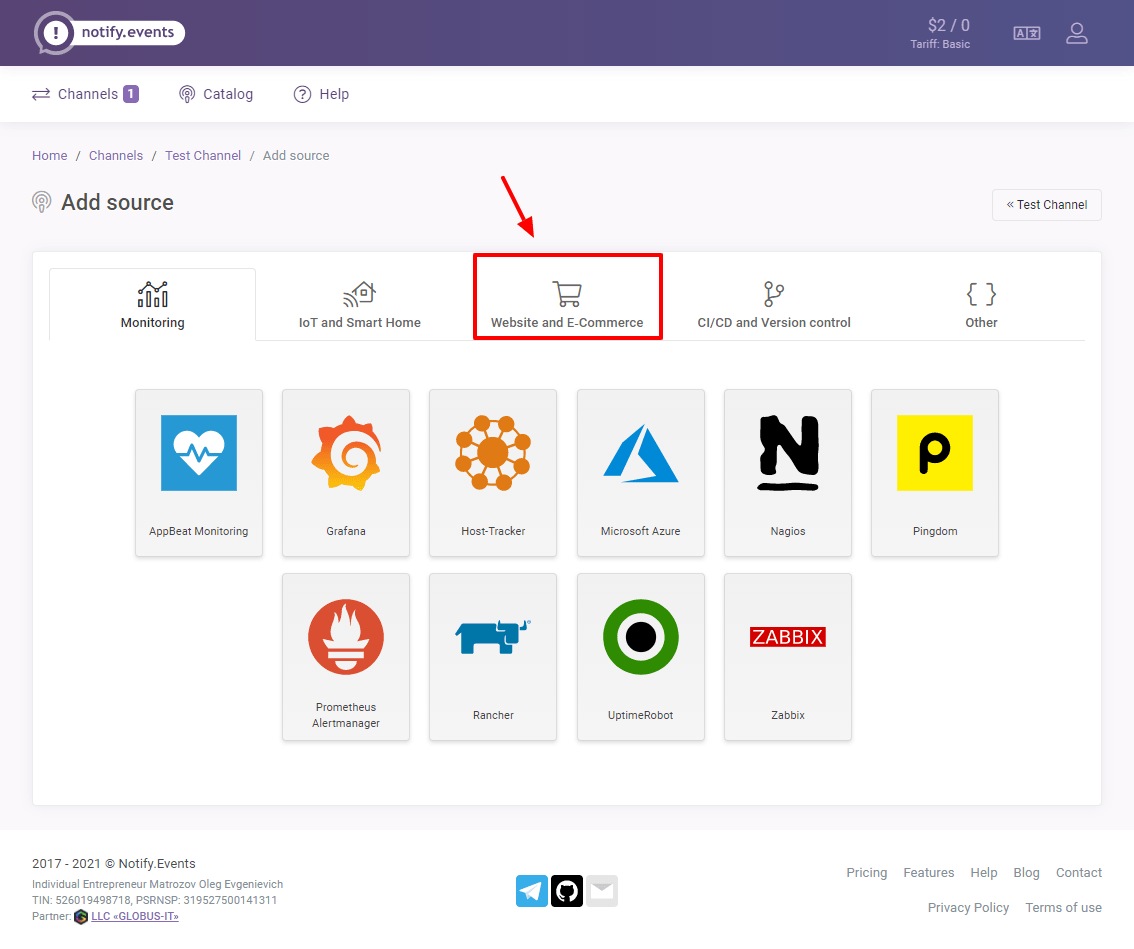The image size is (1134, 949).
Task: Open the footer Help link
Action: [x=984, y=872]
